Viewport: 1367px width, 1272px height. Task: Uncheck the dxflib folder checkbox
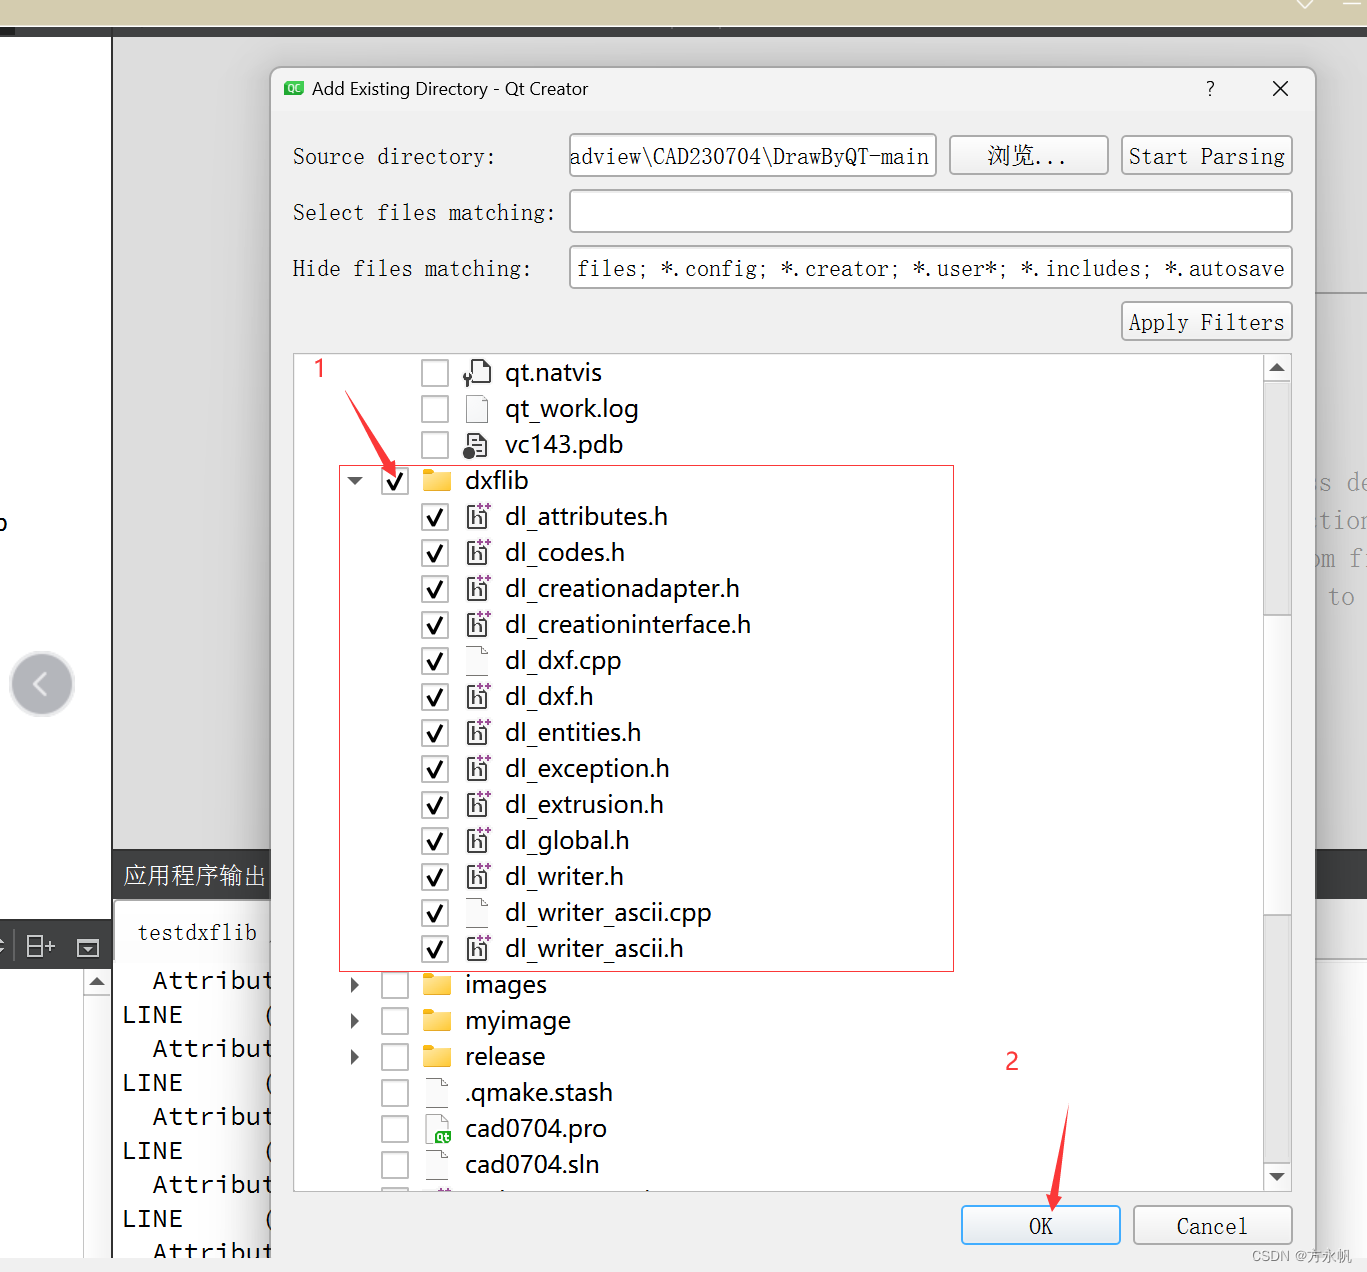tap(395, 481)
